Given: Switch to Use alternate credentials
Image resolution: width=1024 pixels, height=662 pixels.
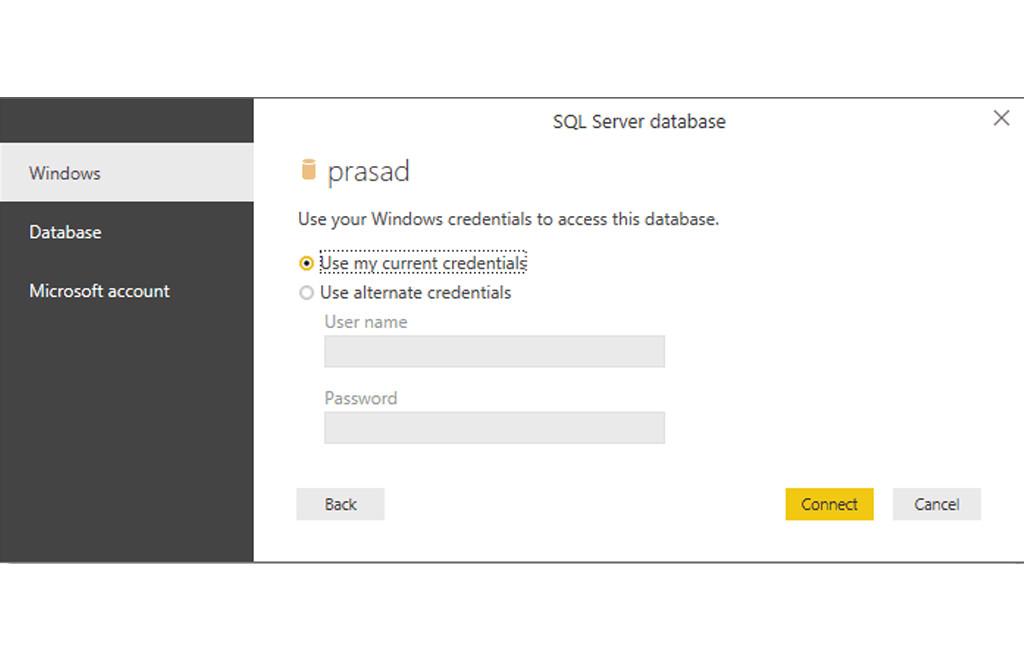Looking at the screenshot, I should (307, 292).
